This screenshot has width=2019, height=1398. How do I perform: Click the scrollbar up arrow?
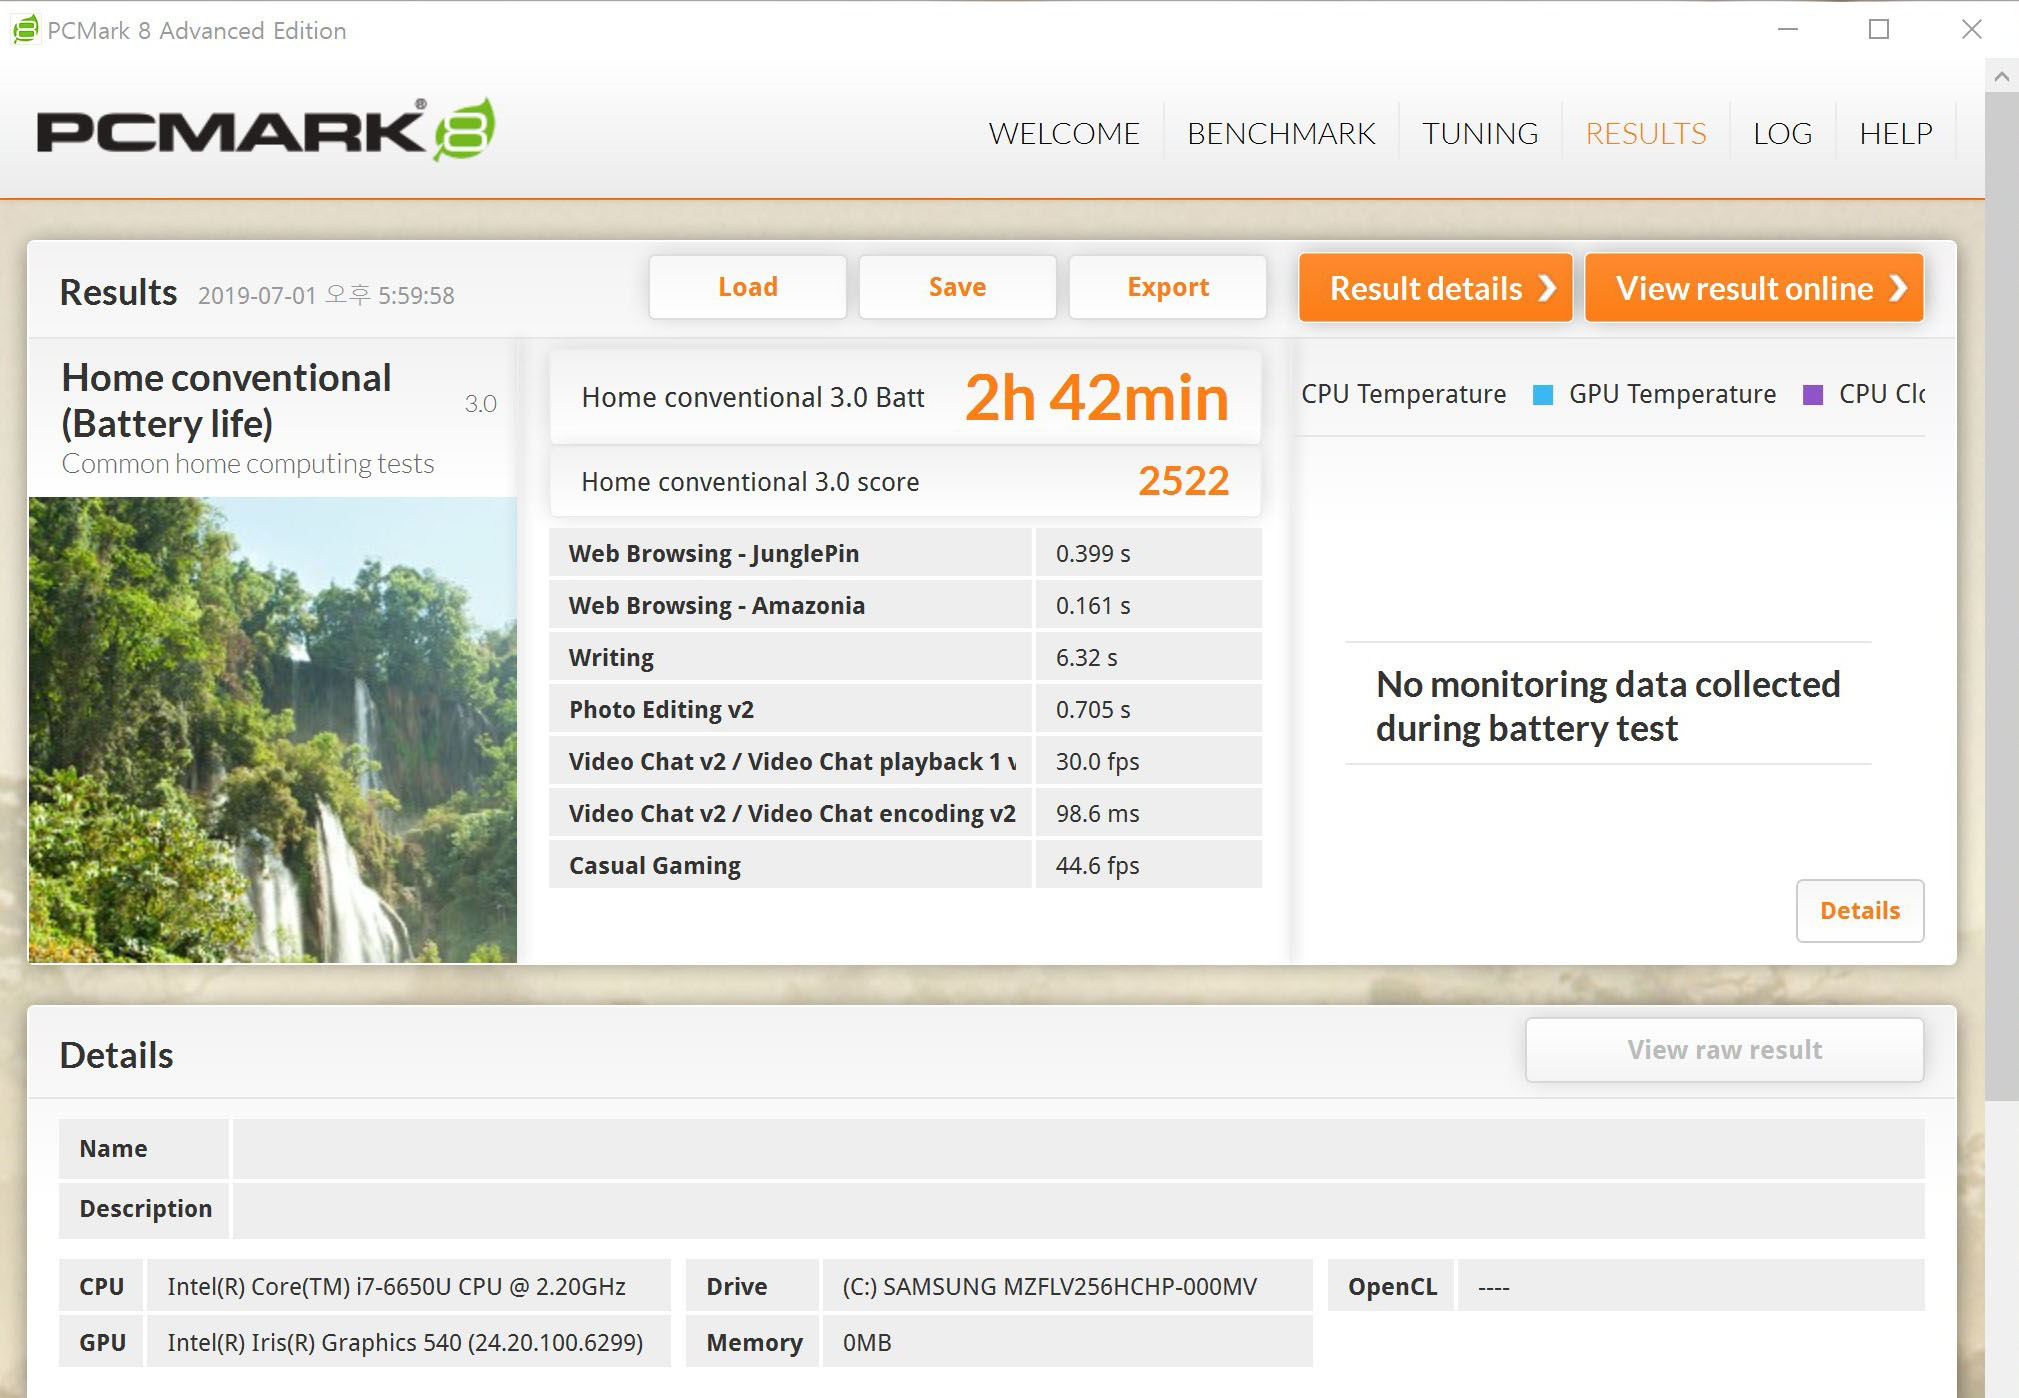[x=2001, y=77]
